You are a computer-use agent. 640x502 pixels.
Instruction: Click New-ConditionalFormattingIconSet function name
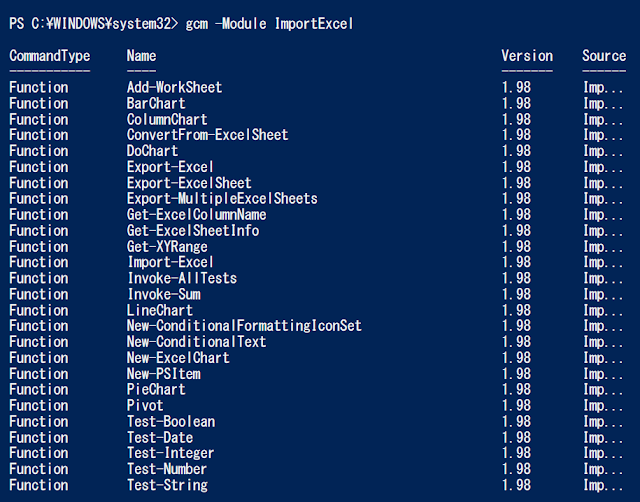(x=244, y=326)
